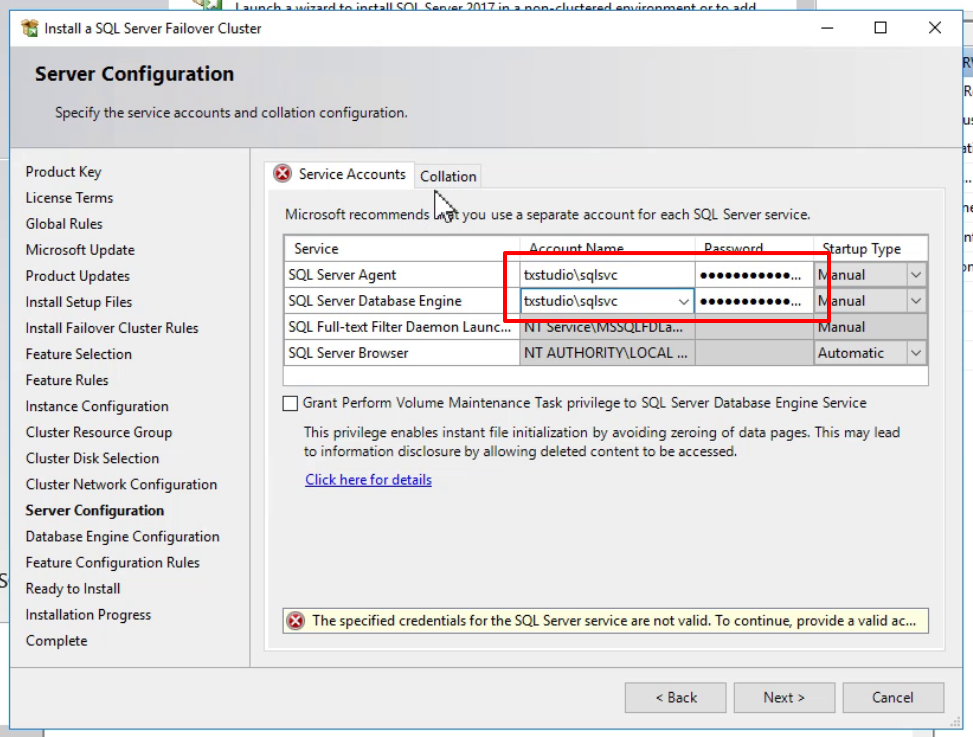
Task: Select Global Rules step in sidebar
Action: tap(64, 224)
